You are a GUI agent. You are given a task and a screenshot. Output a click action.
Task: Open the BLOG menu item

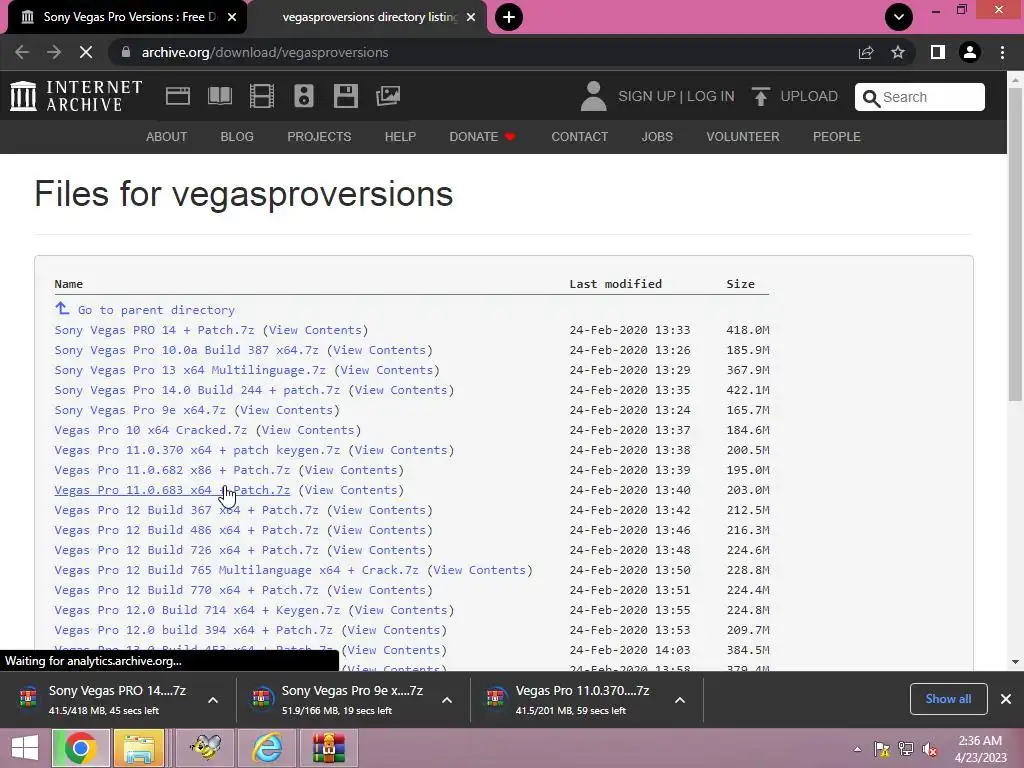click(237, 136)
